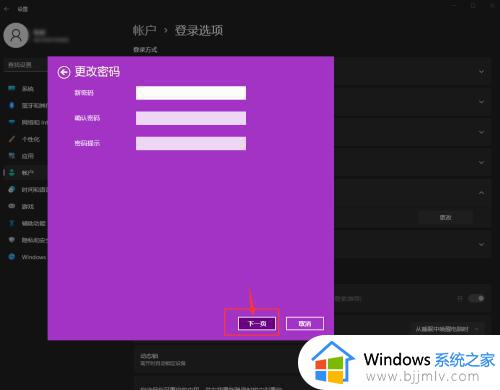Click the Settings window back arrow
500x390 pixels.
tap(7, 9)
